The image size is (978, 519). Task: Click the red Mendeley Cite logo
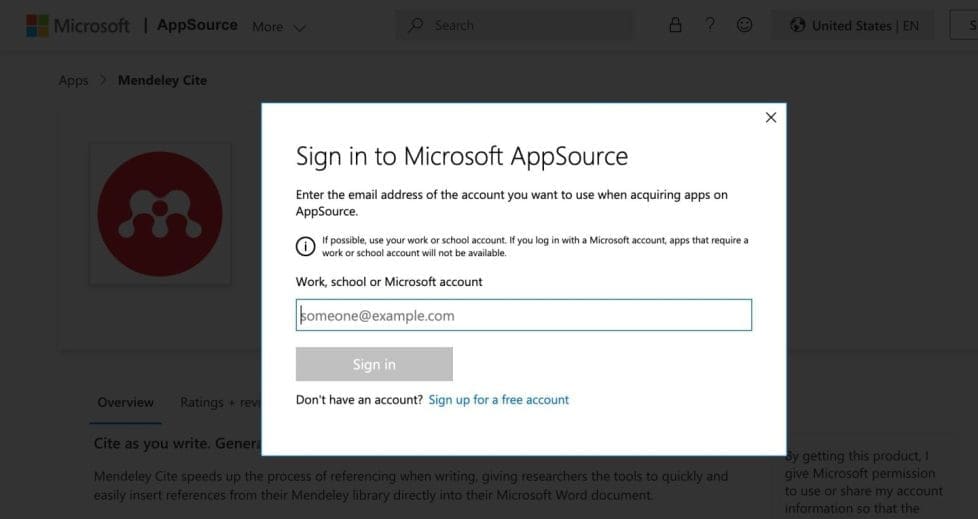click(159, 214)
